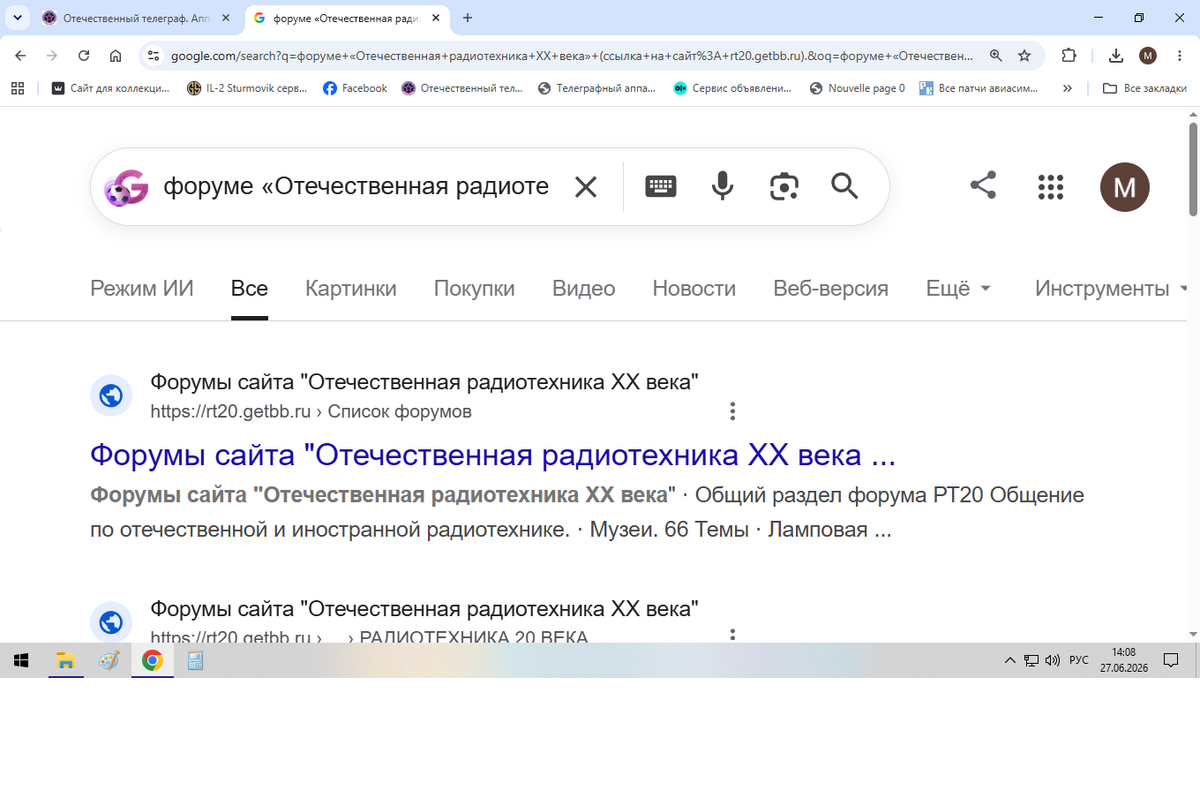Open Google apps grid

pyautogui.click(x=1050, y=186)
